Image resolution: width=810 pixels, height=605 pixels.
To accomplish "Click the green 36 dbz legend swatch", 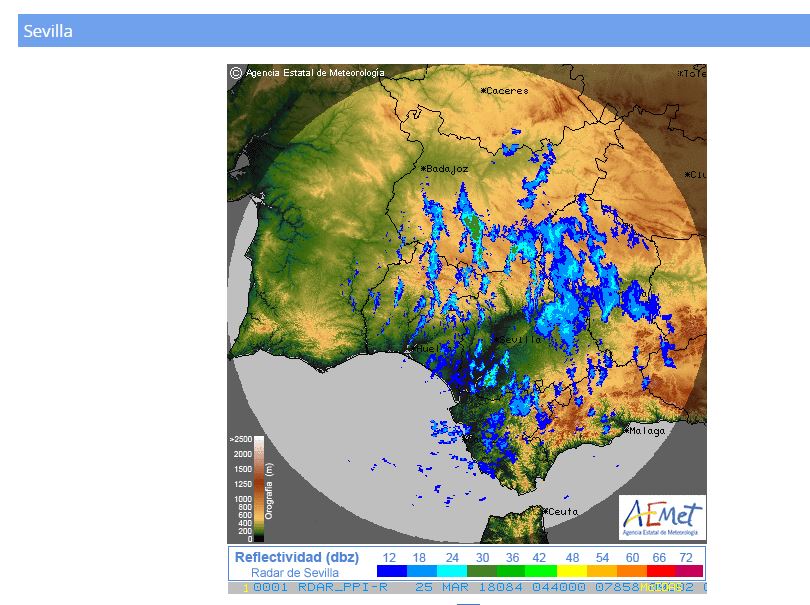I will pyautogui.click(x=511, y=572).
